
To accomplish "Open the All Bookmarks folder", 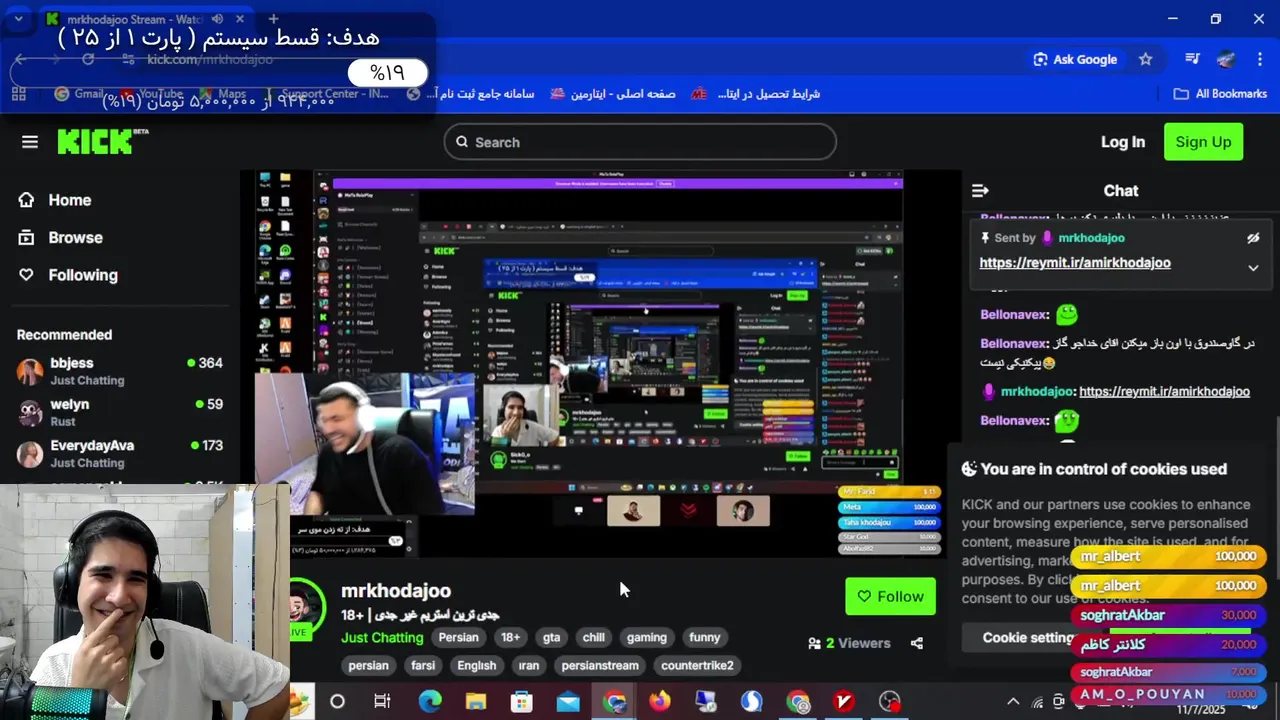I will click(x=1220, y=93).
